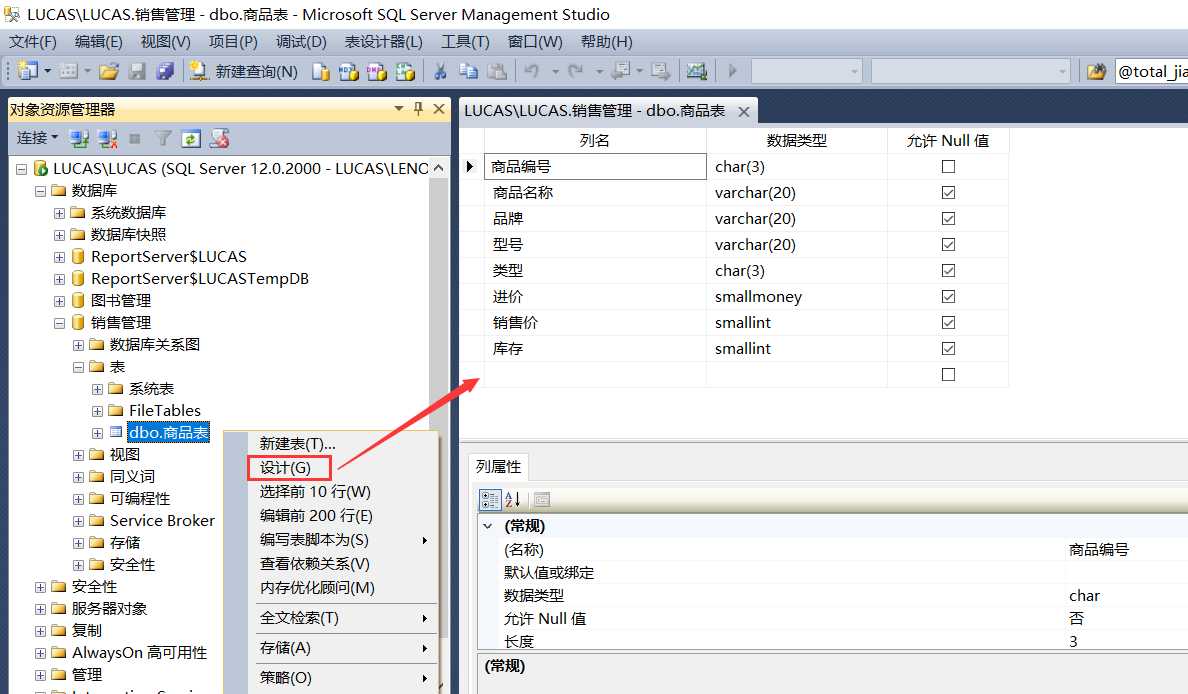Click the Filter funnel icon in Object Explorer
The width and height of the screenshot is (1188, 694).
pyautogui.click(x=162, y=139)
